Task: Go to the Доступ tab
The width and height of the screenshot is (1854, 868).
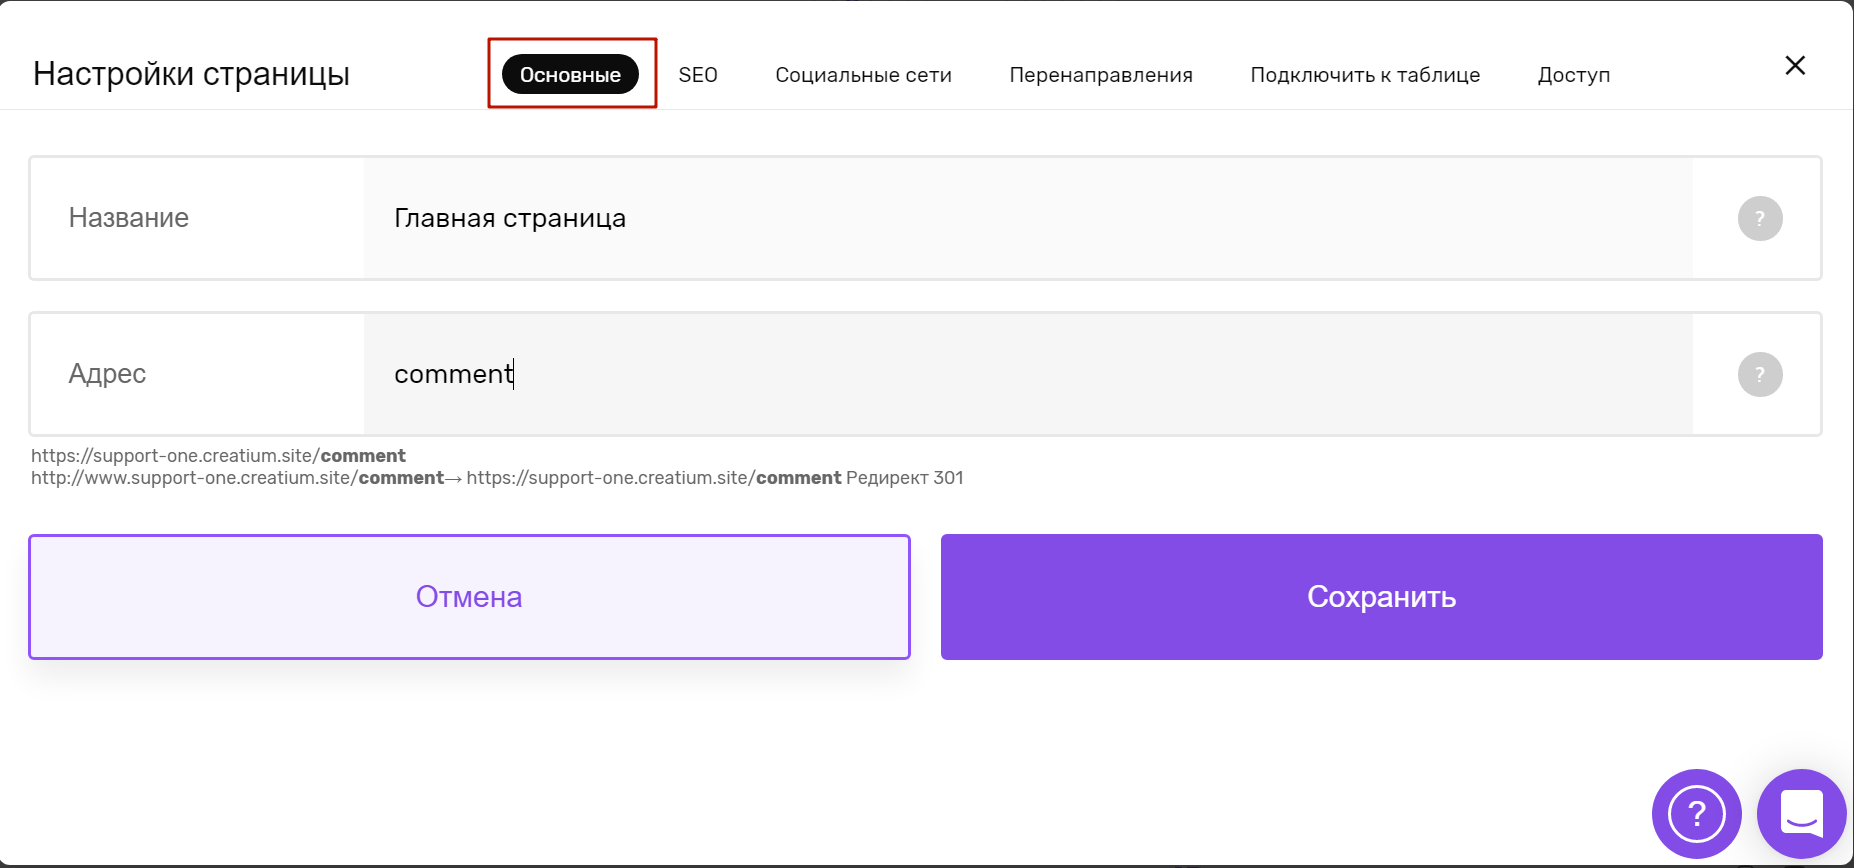Action: point(1574,75)
